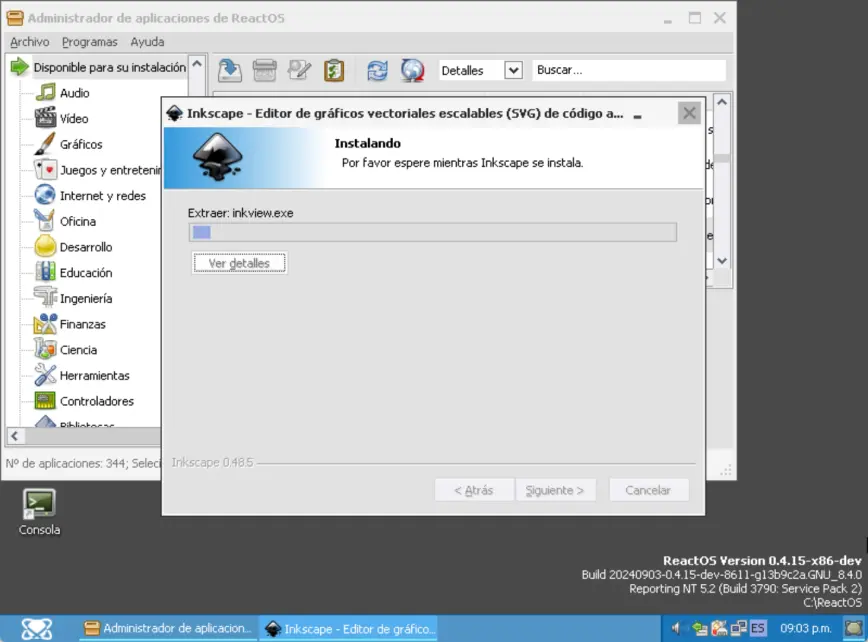Image resolution: width=868 pixels, height=642 pixels.
Task: Click the status text Nº de aplicaciones: 344
Action: tap(65, 463)
